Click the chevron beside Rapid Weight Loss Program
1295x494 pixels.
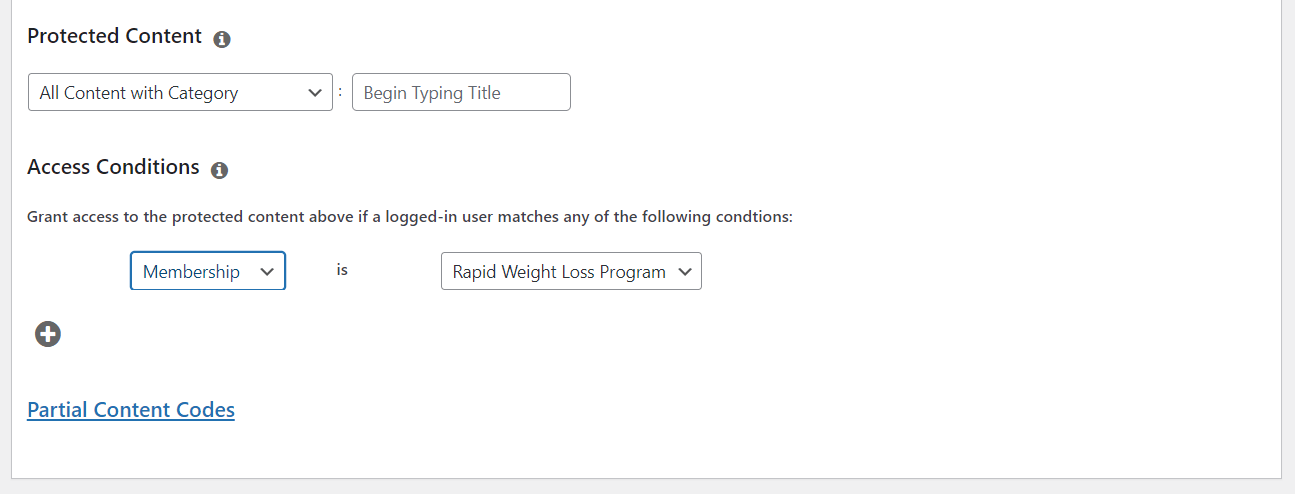pyautogui.click(x=685, y=271)
